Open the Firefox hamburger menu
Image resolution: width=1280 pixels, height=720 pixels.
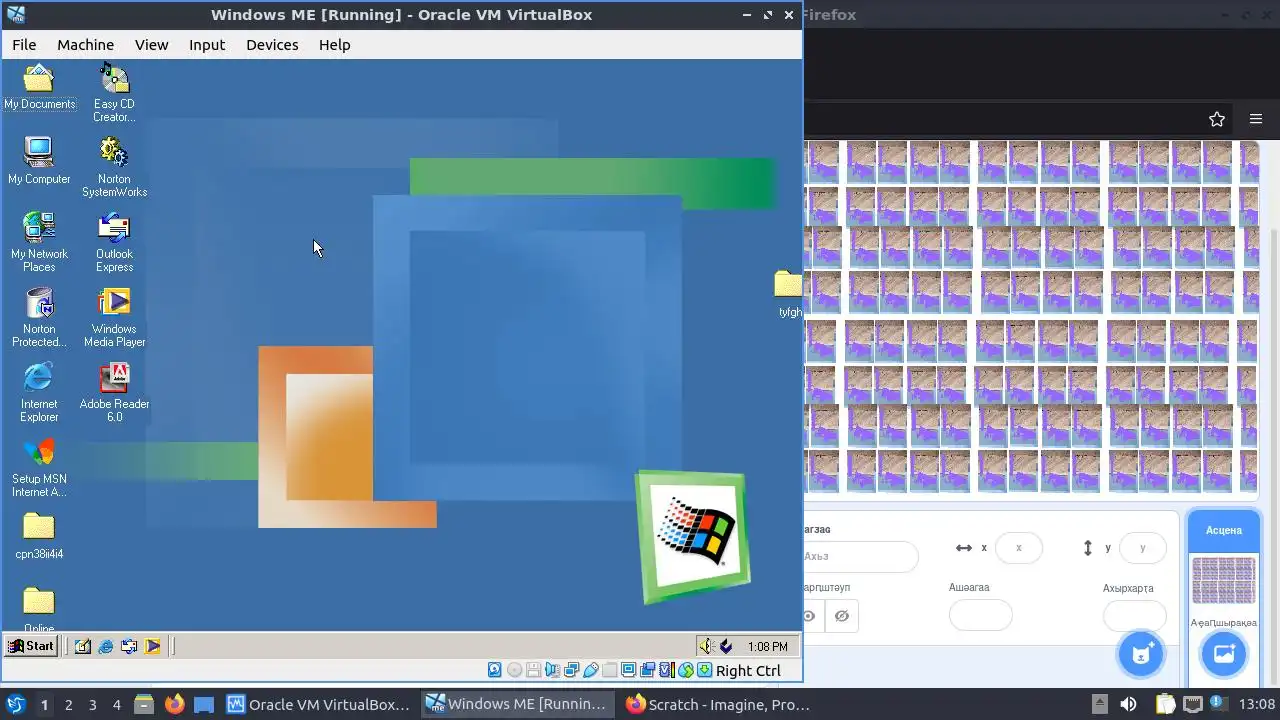tap(1256, 119)
